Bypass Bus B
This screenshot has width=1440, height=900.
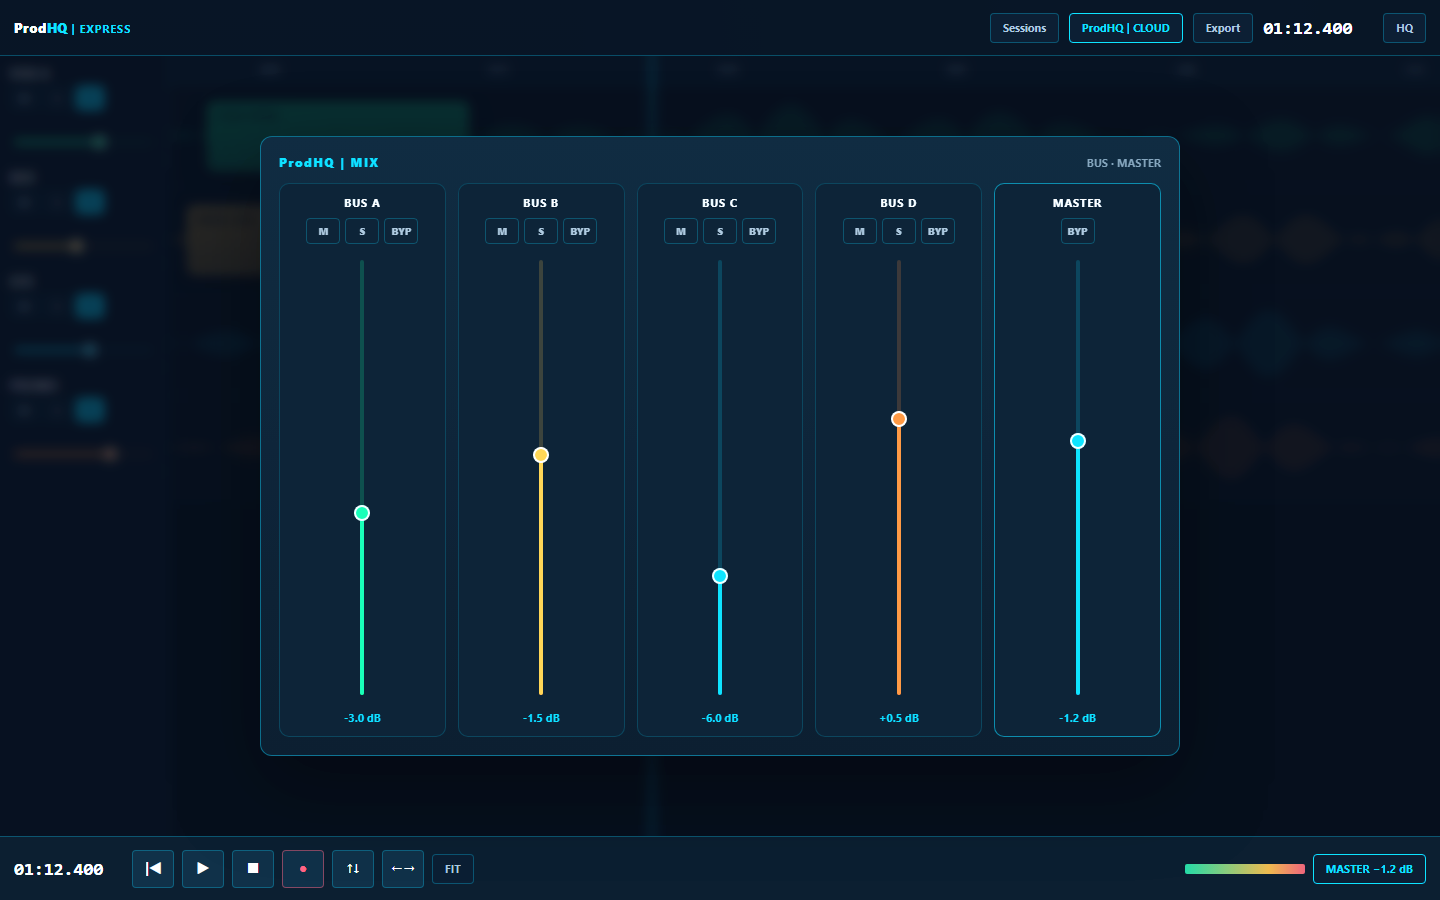pyautogui.click(x=580, y=231)
